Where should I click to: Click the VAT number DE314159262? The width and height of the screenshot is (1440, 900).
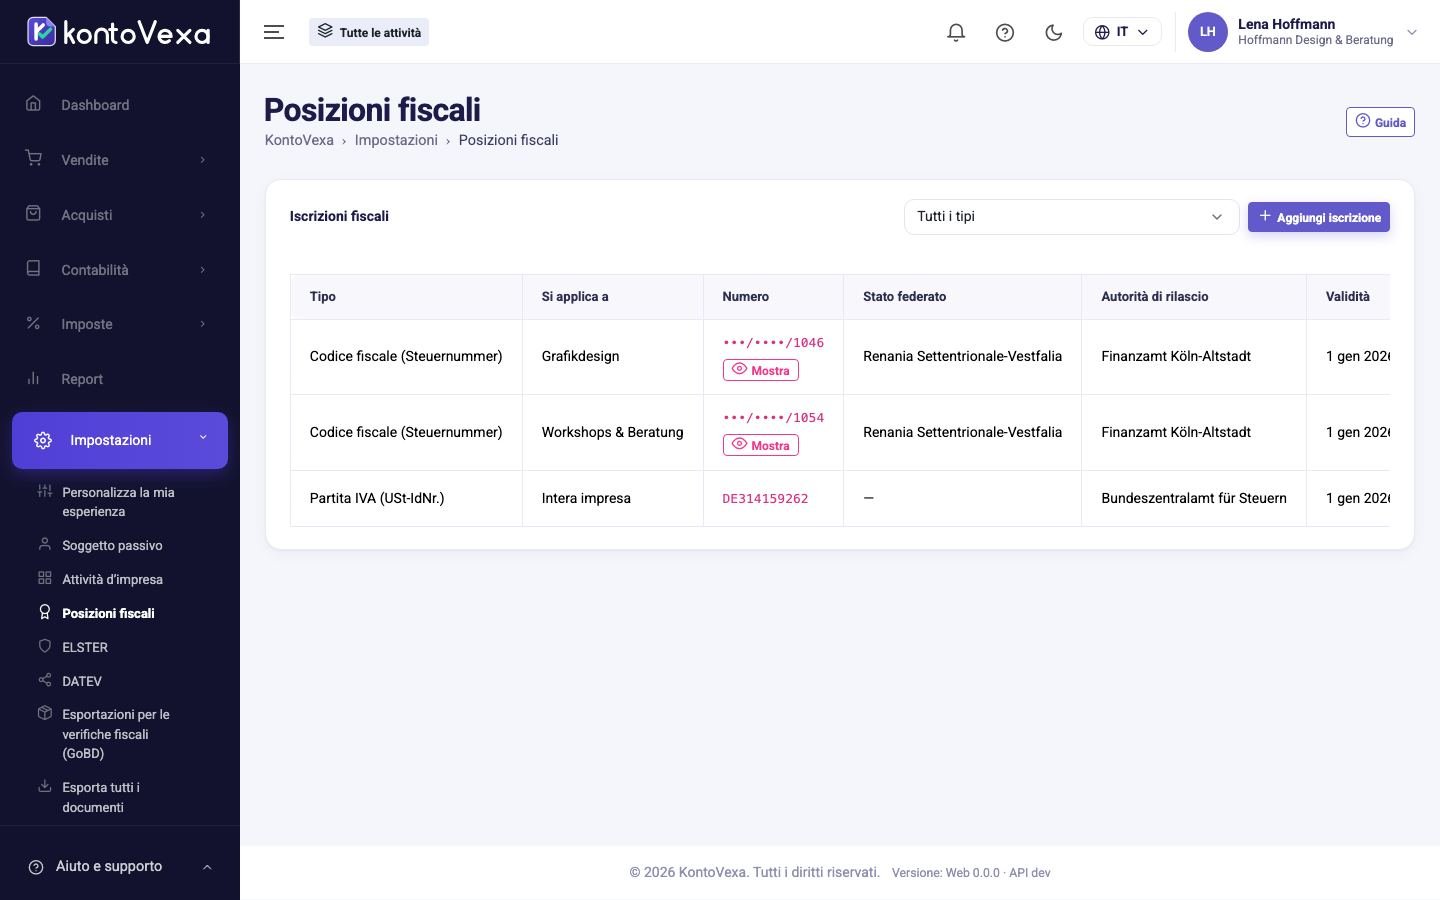[765, 498]
